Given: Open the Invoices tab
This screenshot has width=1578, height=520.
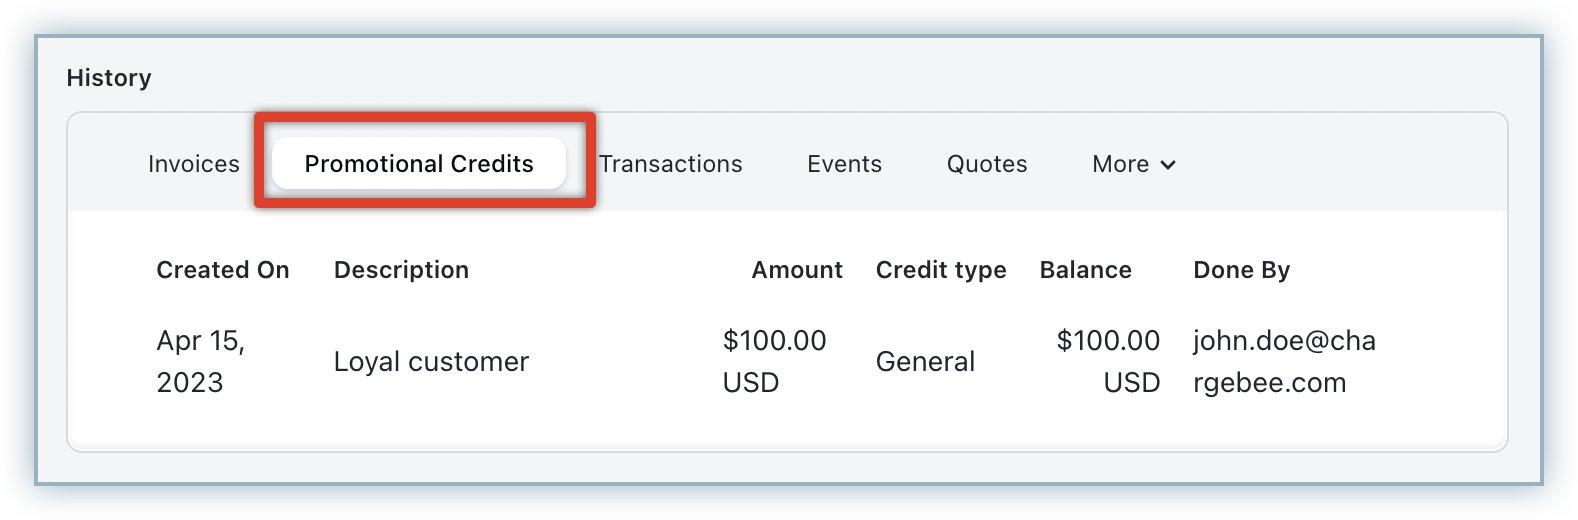Looking at the screenshot, I should tap(193, 164).
